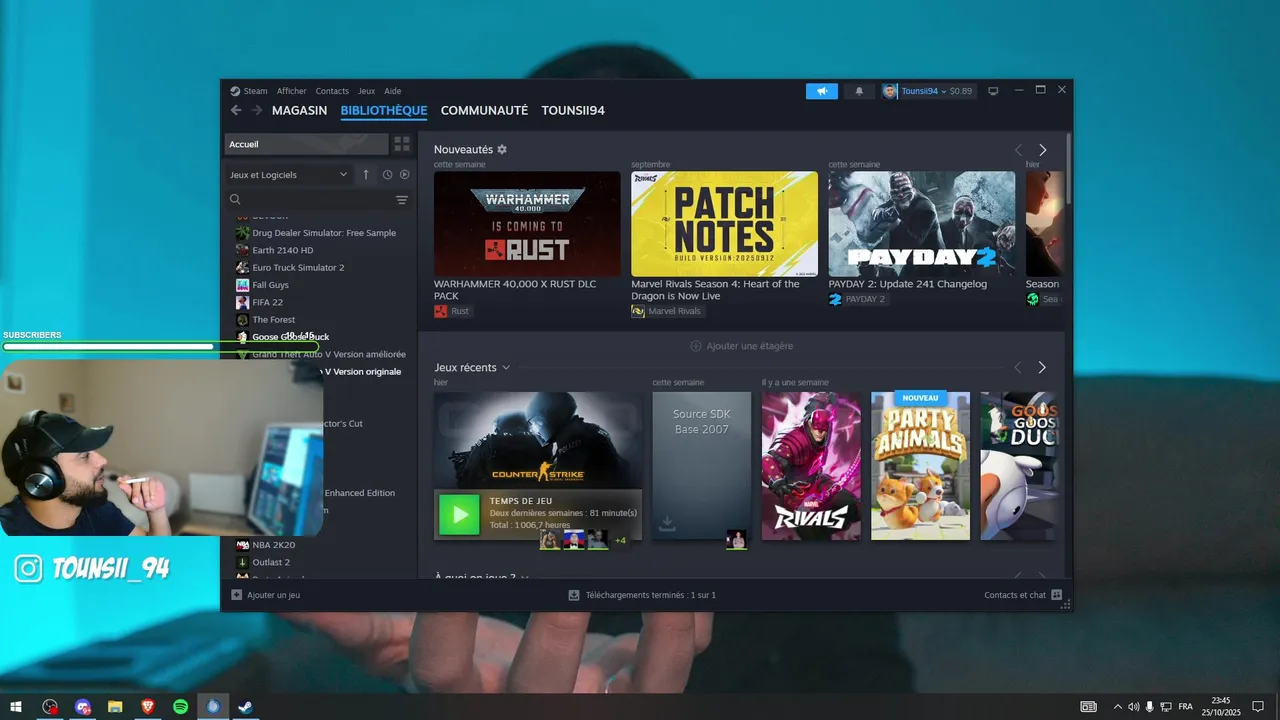Click Ajouter une étagère
1280x720 pixels.
[741, 346]
